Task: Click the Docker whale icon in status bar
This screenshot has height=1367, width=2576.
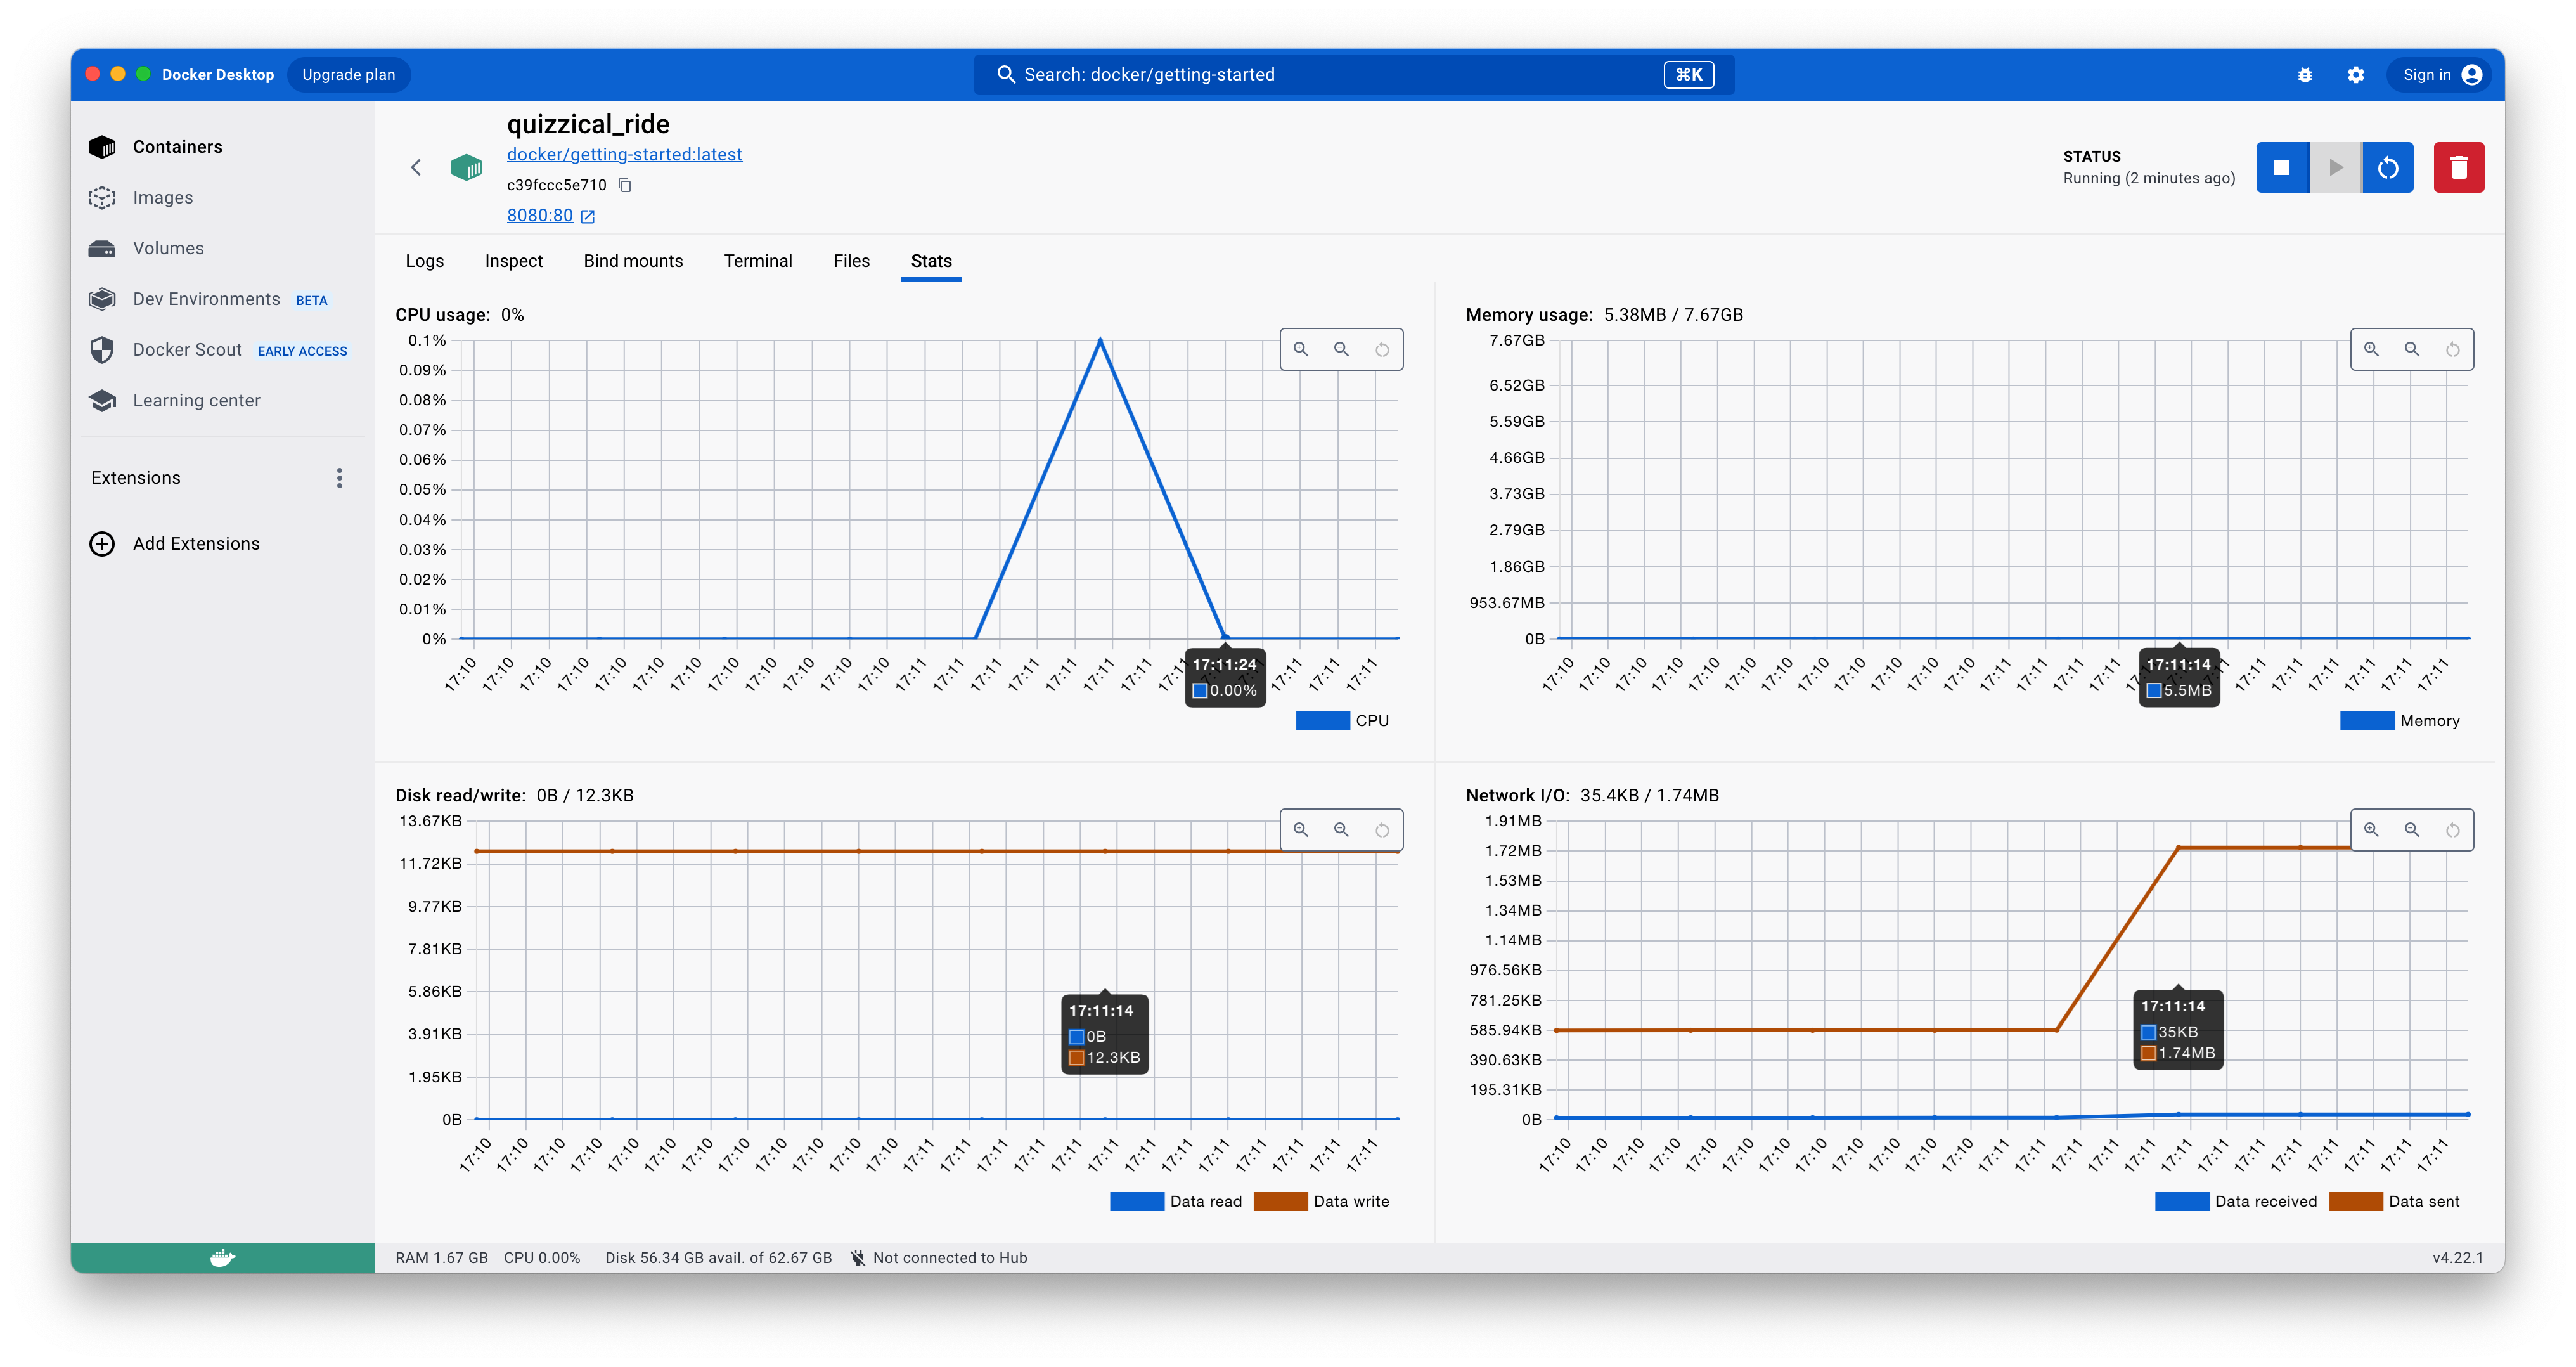Action: click(x=222, y=1258)
